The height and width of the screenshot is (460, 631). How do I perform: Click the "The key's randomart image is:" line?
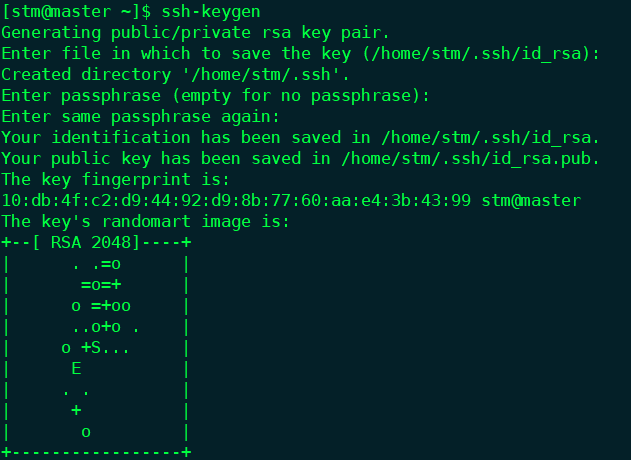click(x=146, y=222)
